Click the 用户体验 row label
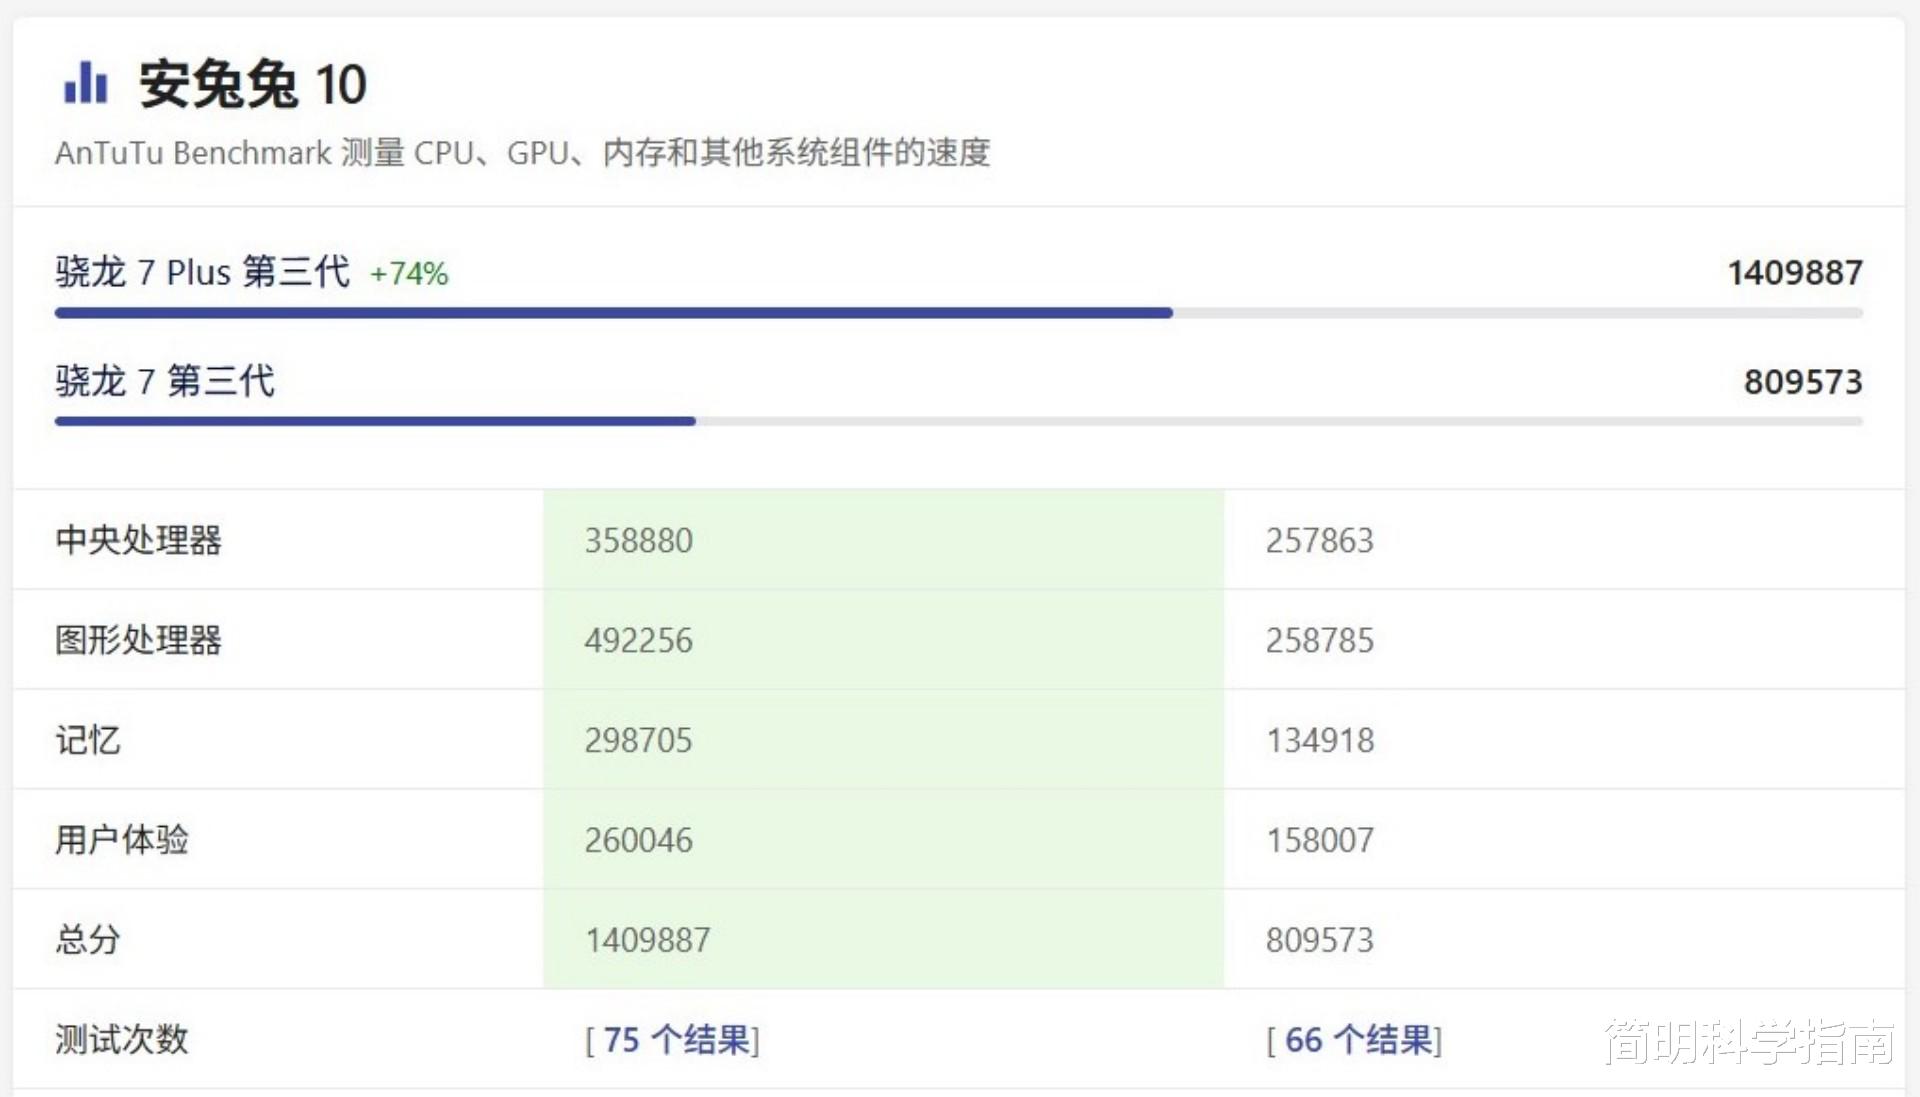The width and height of the screenshot is (1920, 1097). click(x=122, y=840)
